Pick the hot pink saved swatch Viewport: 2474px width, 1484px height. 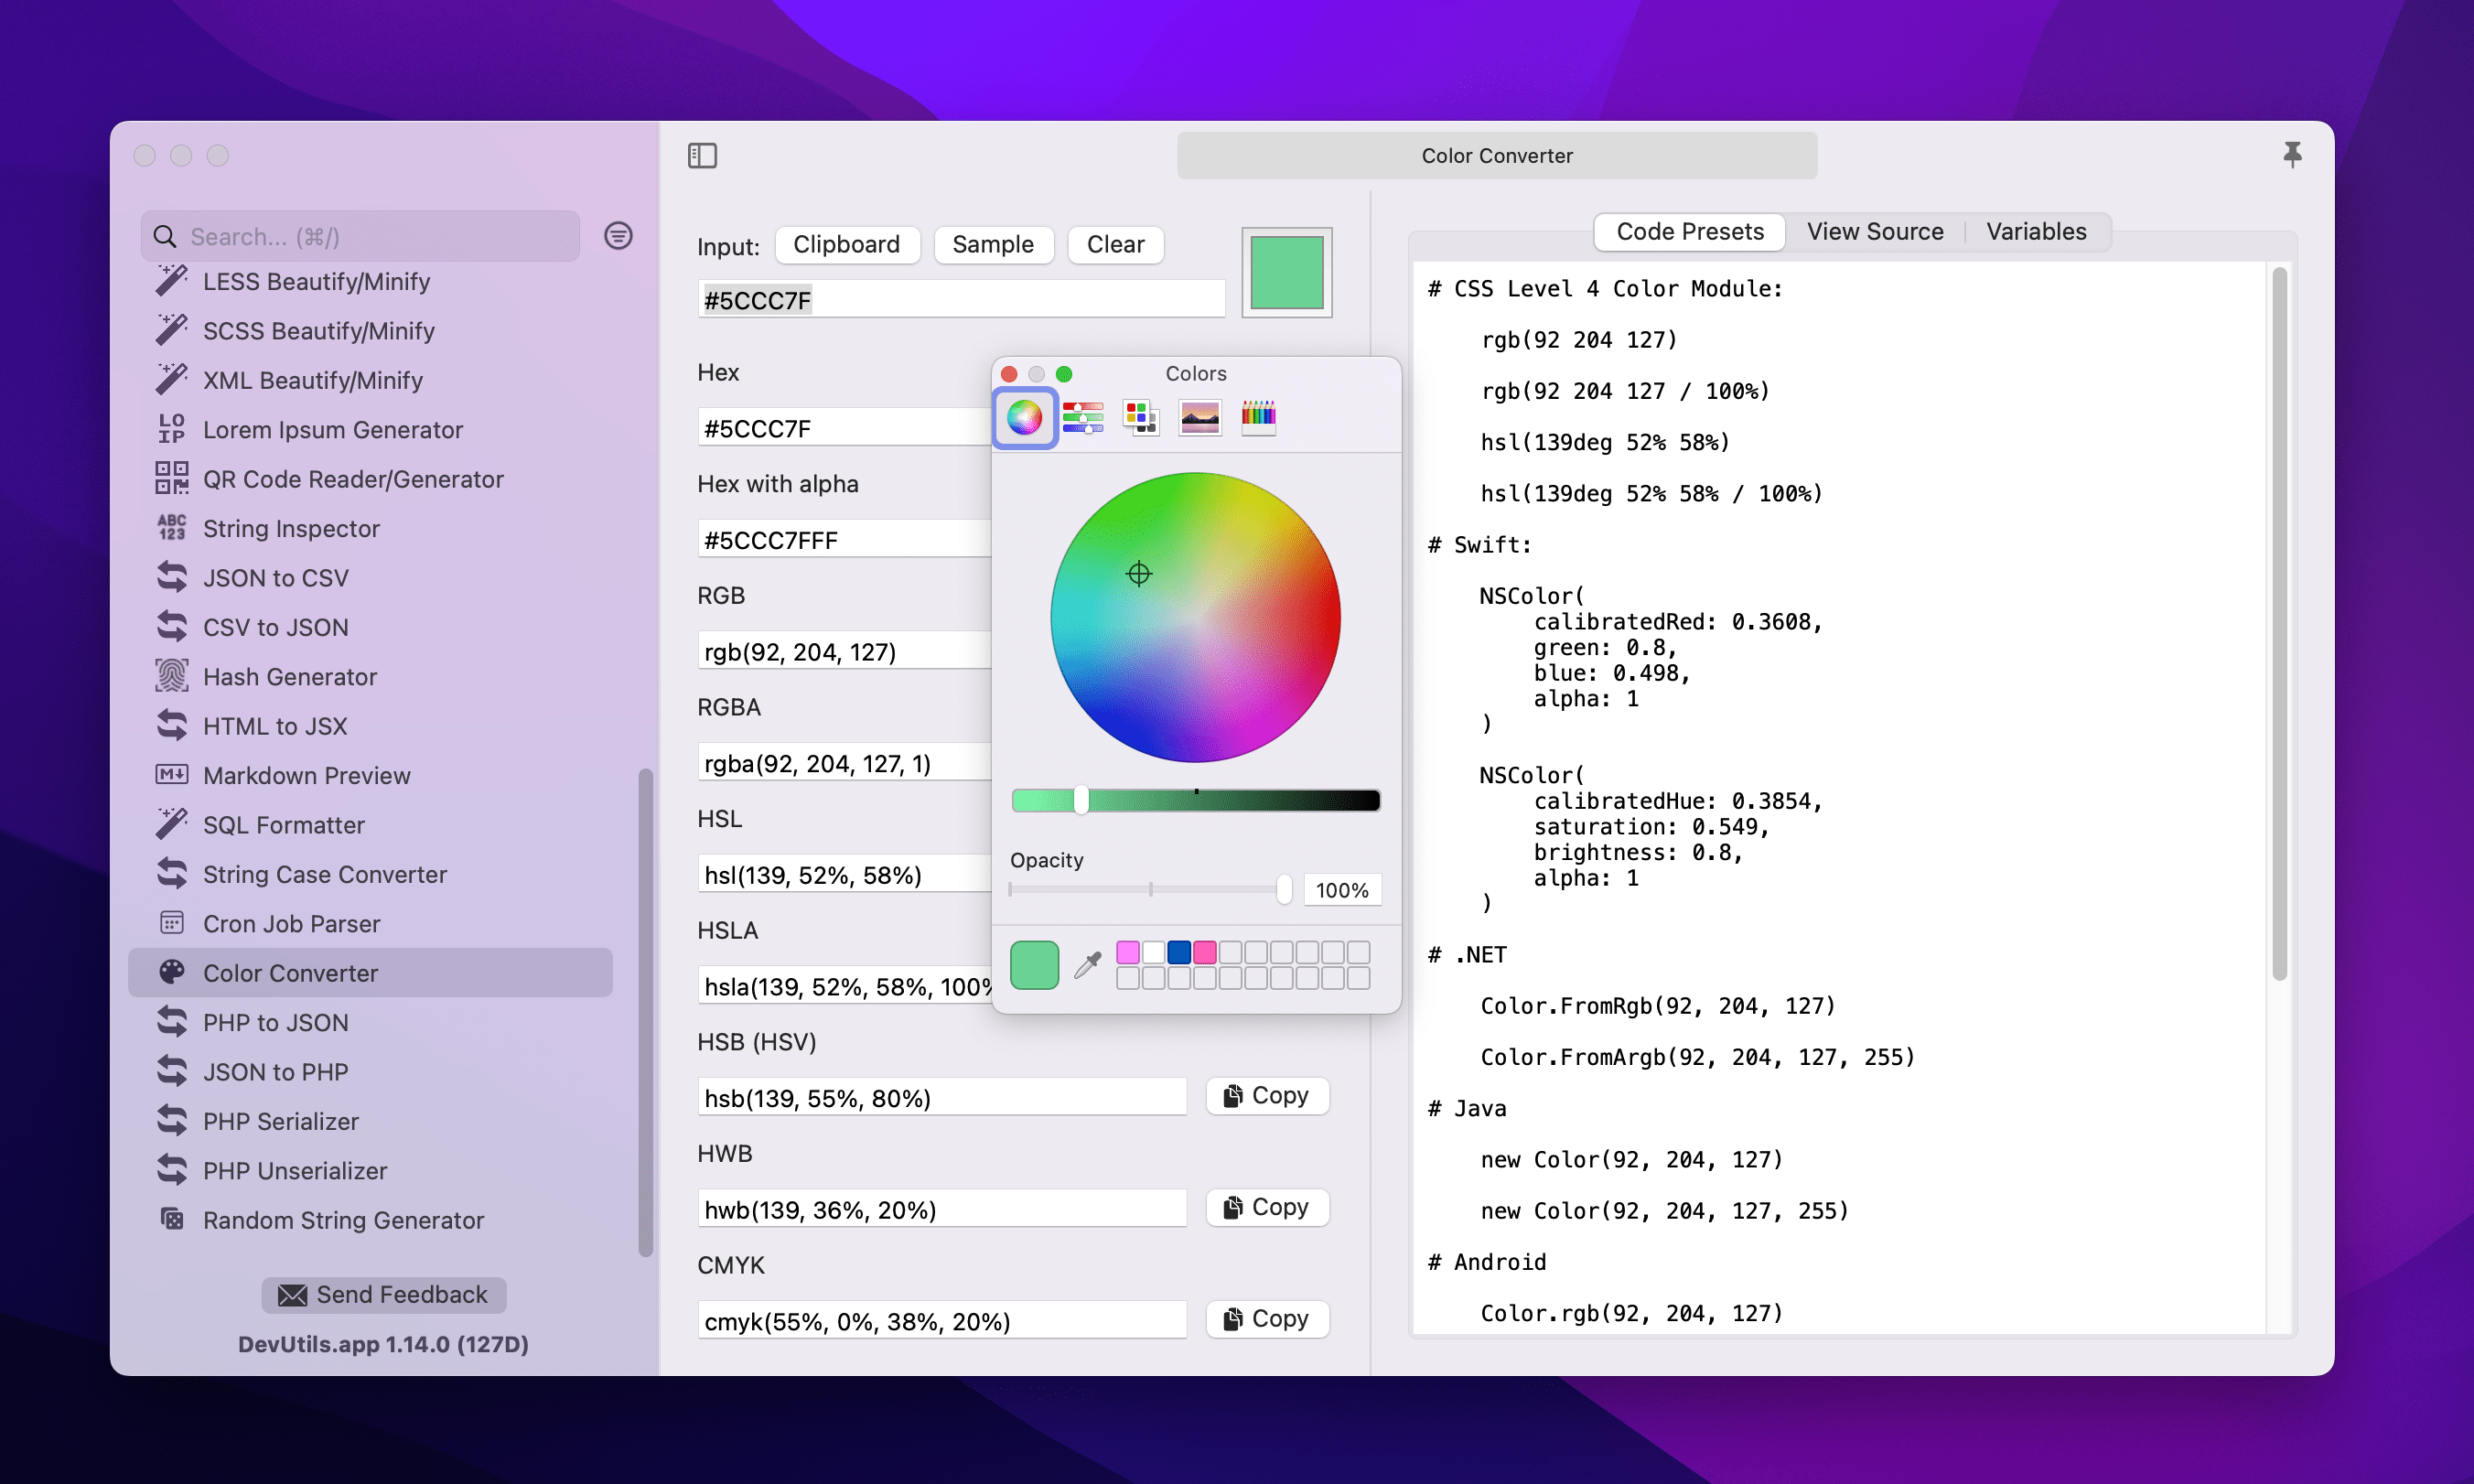tap(1205, 952)
